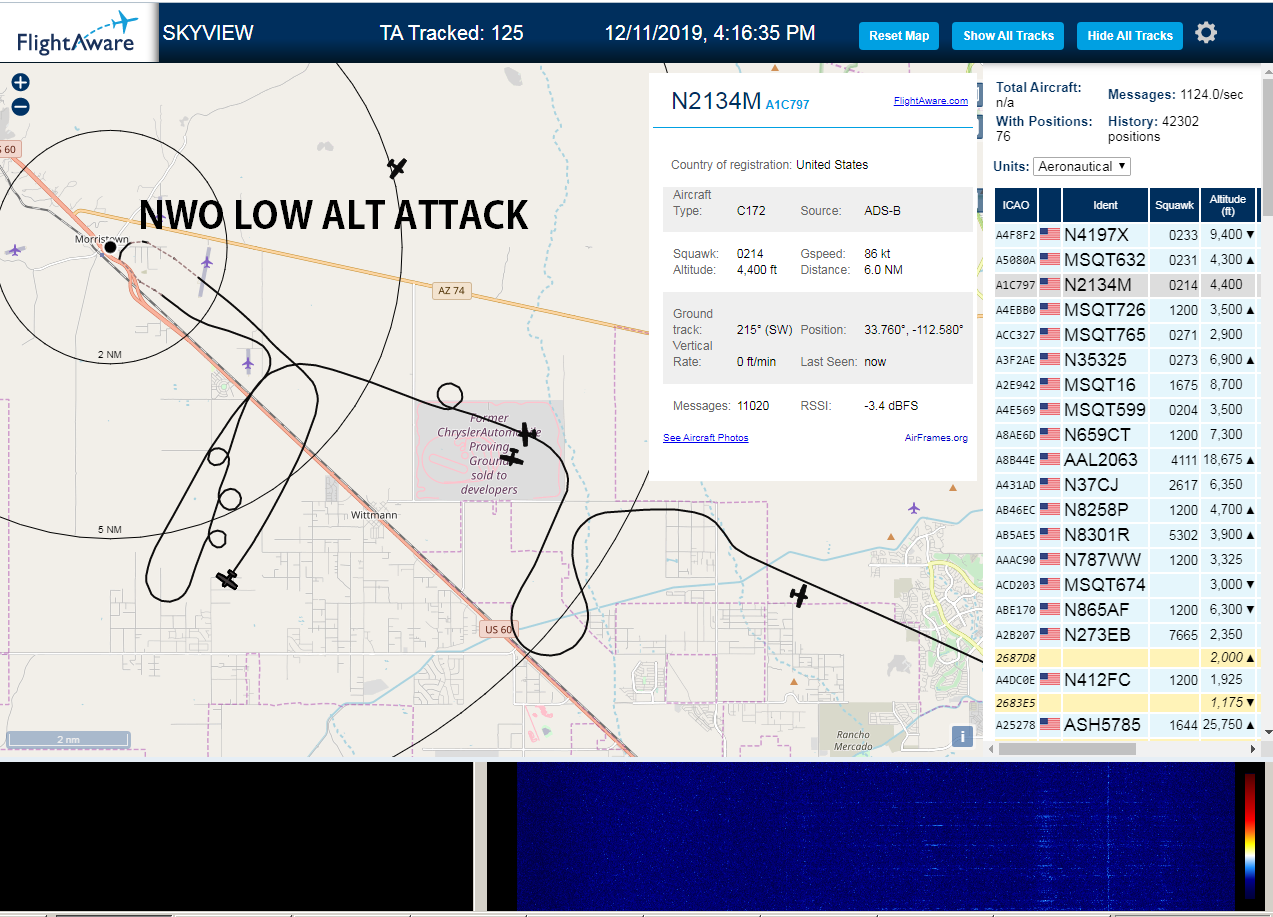Click the table scrollbar right arrow
The height and width of the screenshot is (917, 1273).
[1253, 749]
